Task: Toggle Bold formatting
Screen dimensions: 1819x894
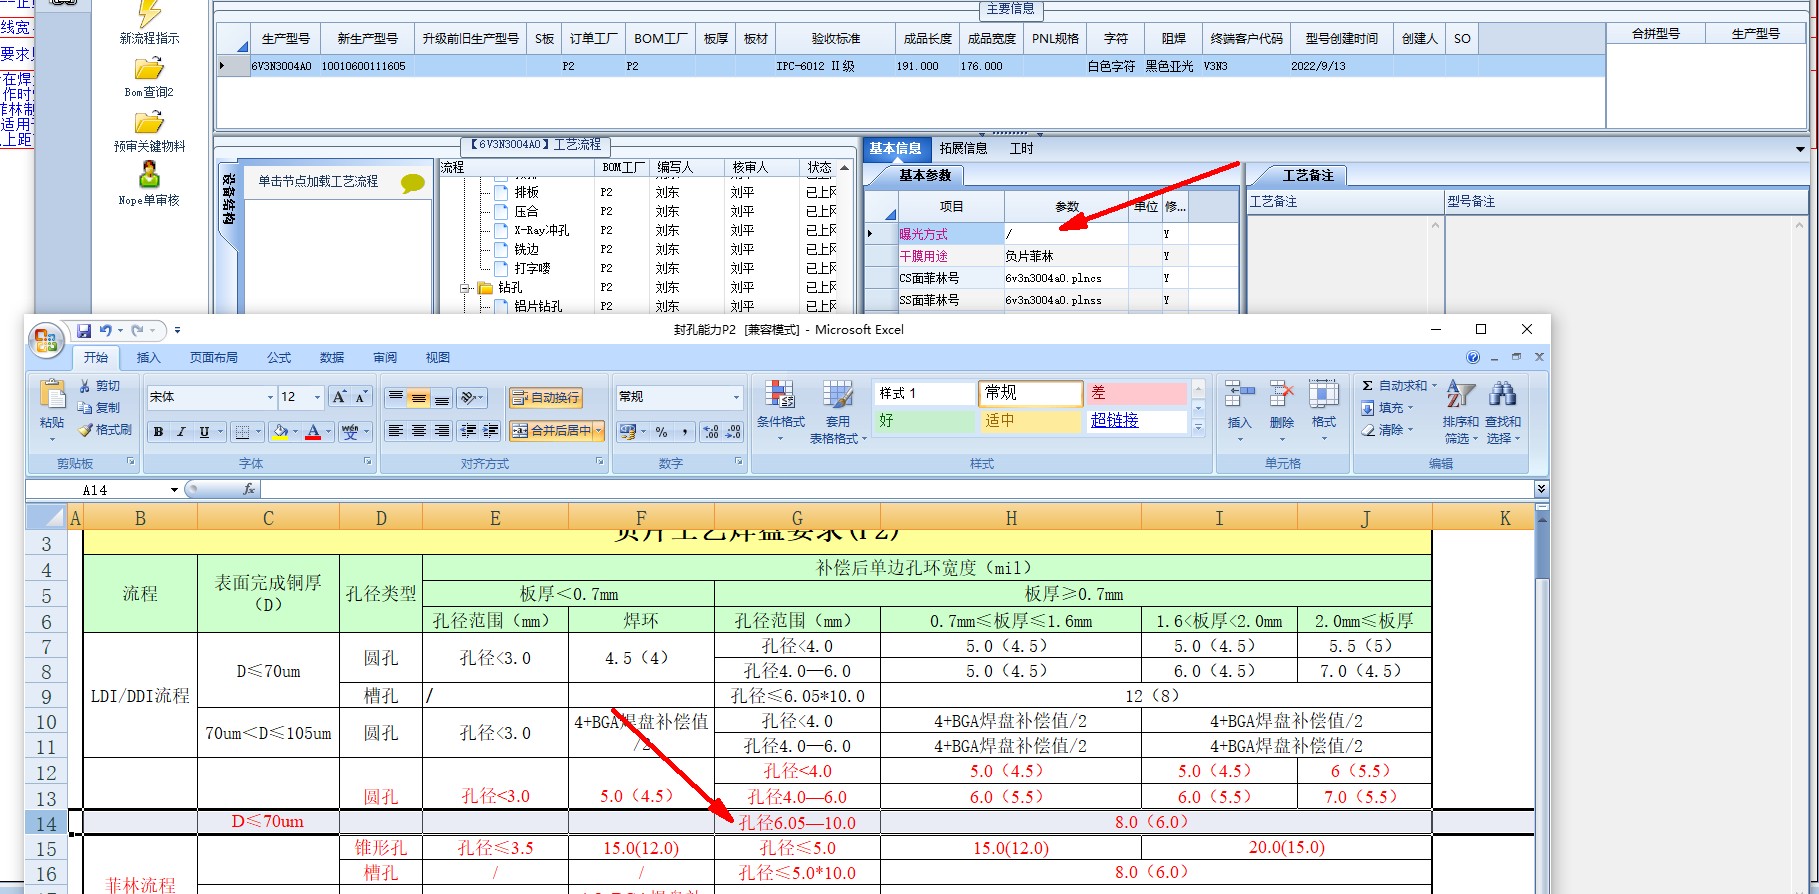Action: tap(158, 432)
